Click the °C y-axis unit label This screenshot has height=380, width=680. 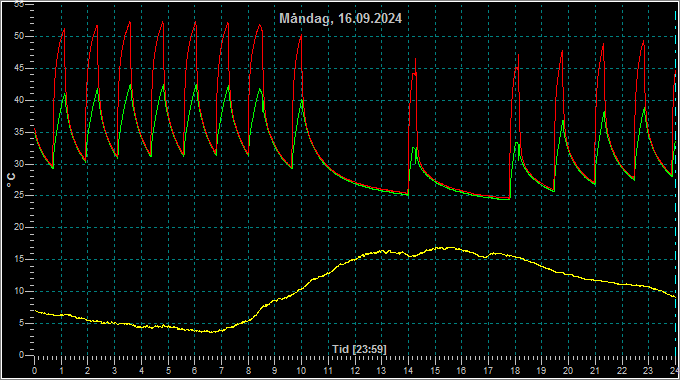click(x=11, y=179)
